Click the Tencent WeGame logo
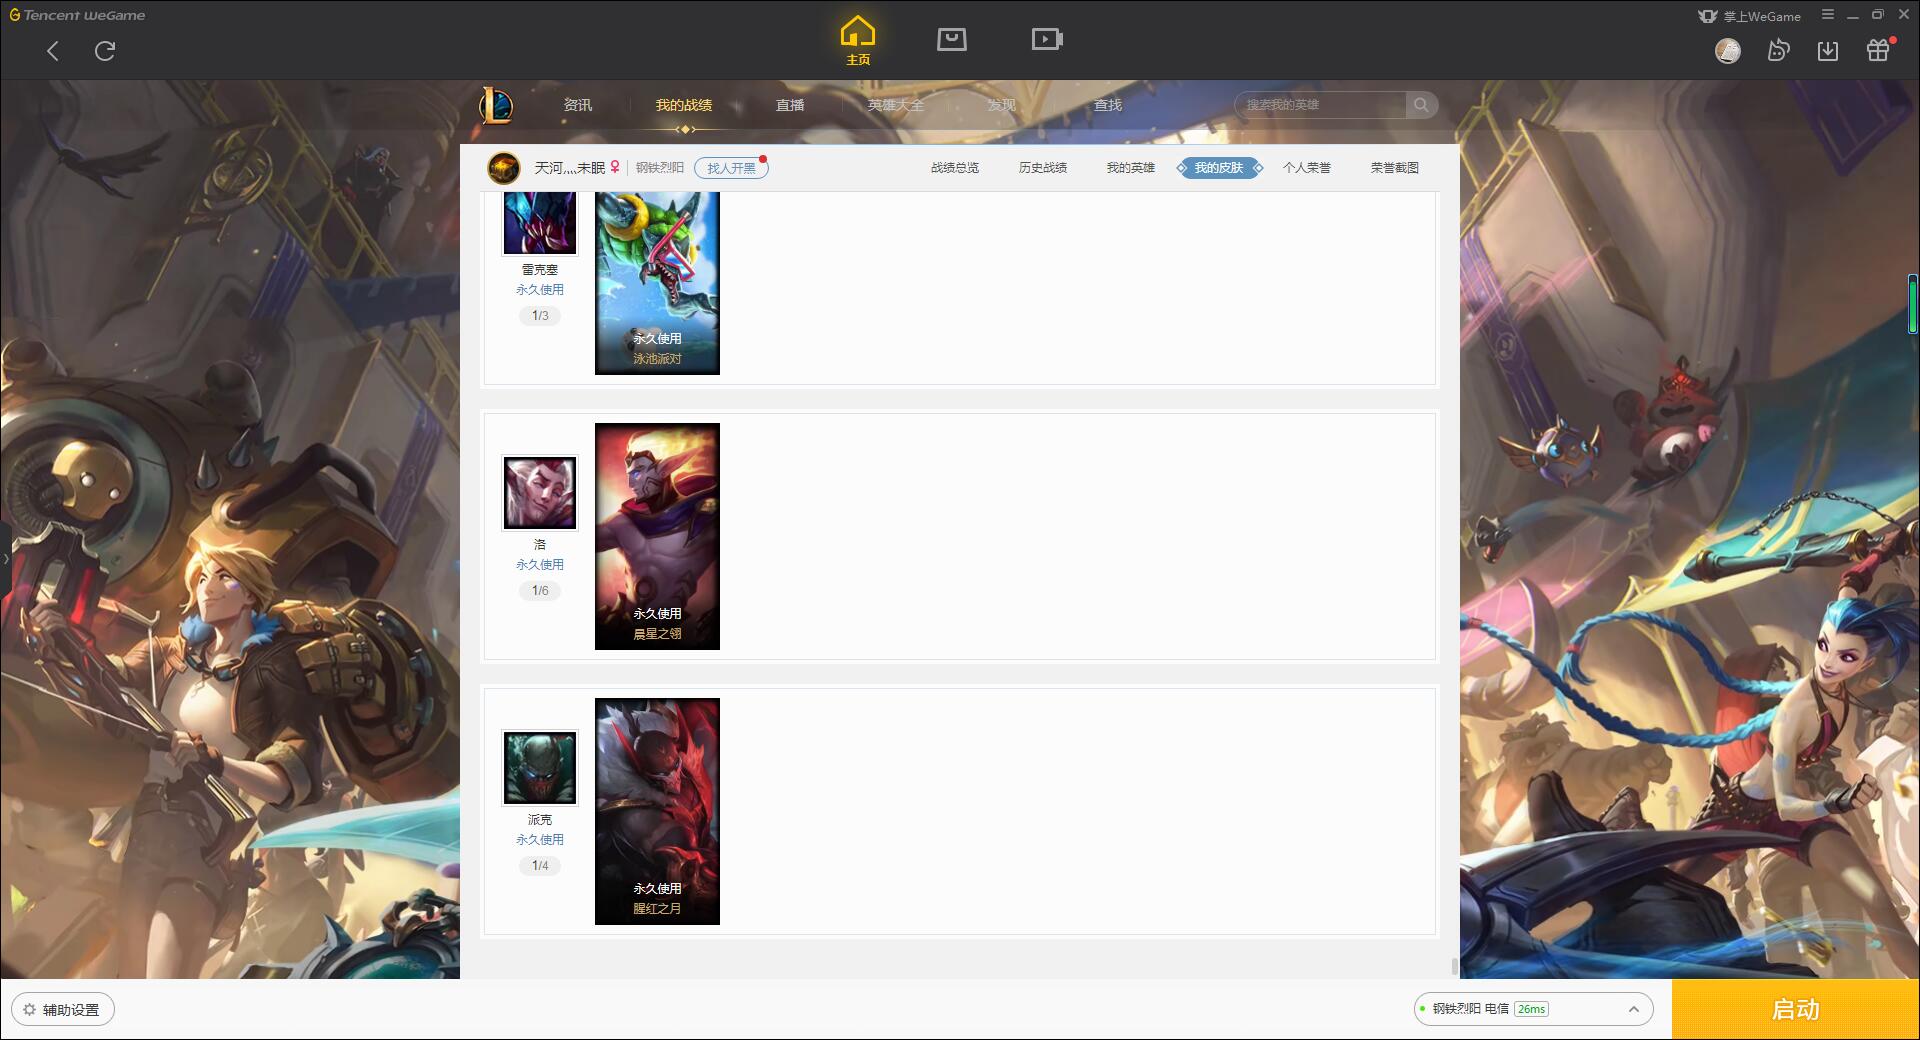Image resolution: width=1920 pixels, height=1040 pixels. click(78, 15)
